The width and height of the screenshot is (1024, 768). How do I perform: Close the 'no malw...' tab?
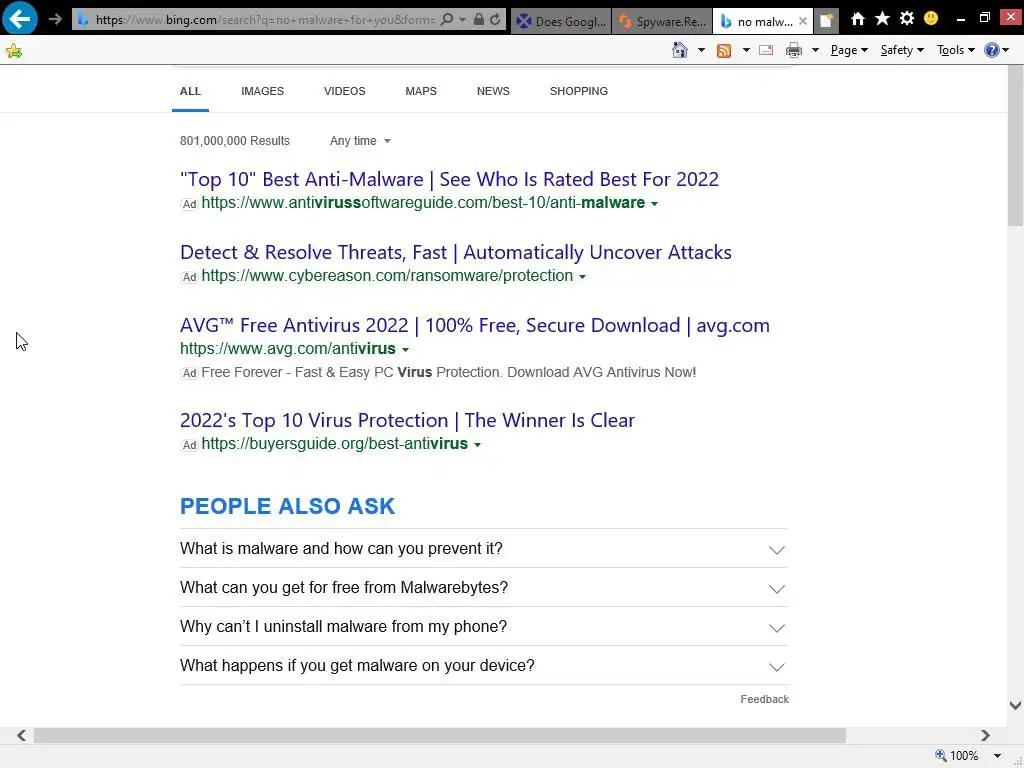point(803,21)
